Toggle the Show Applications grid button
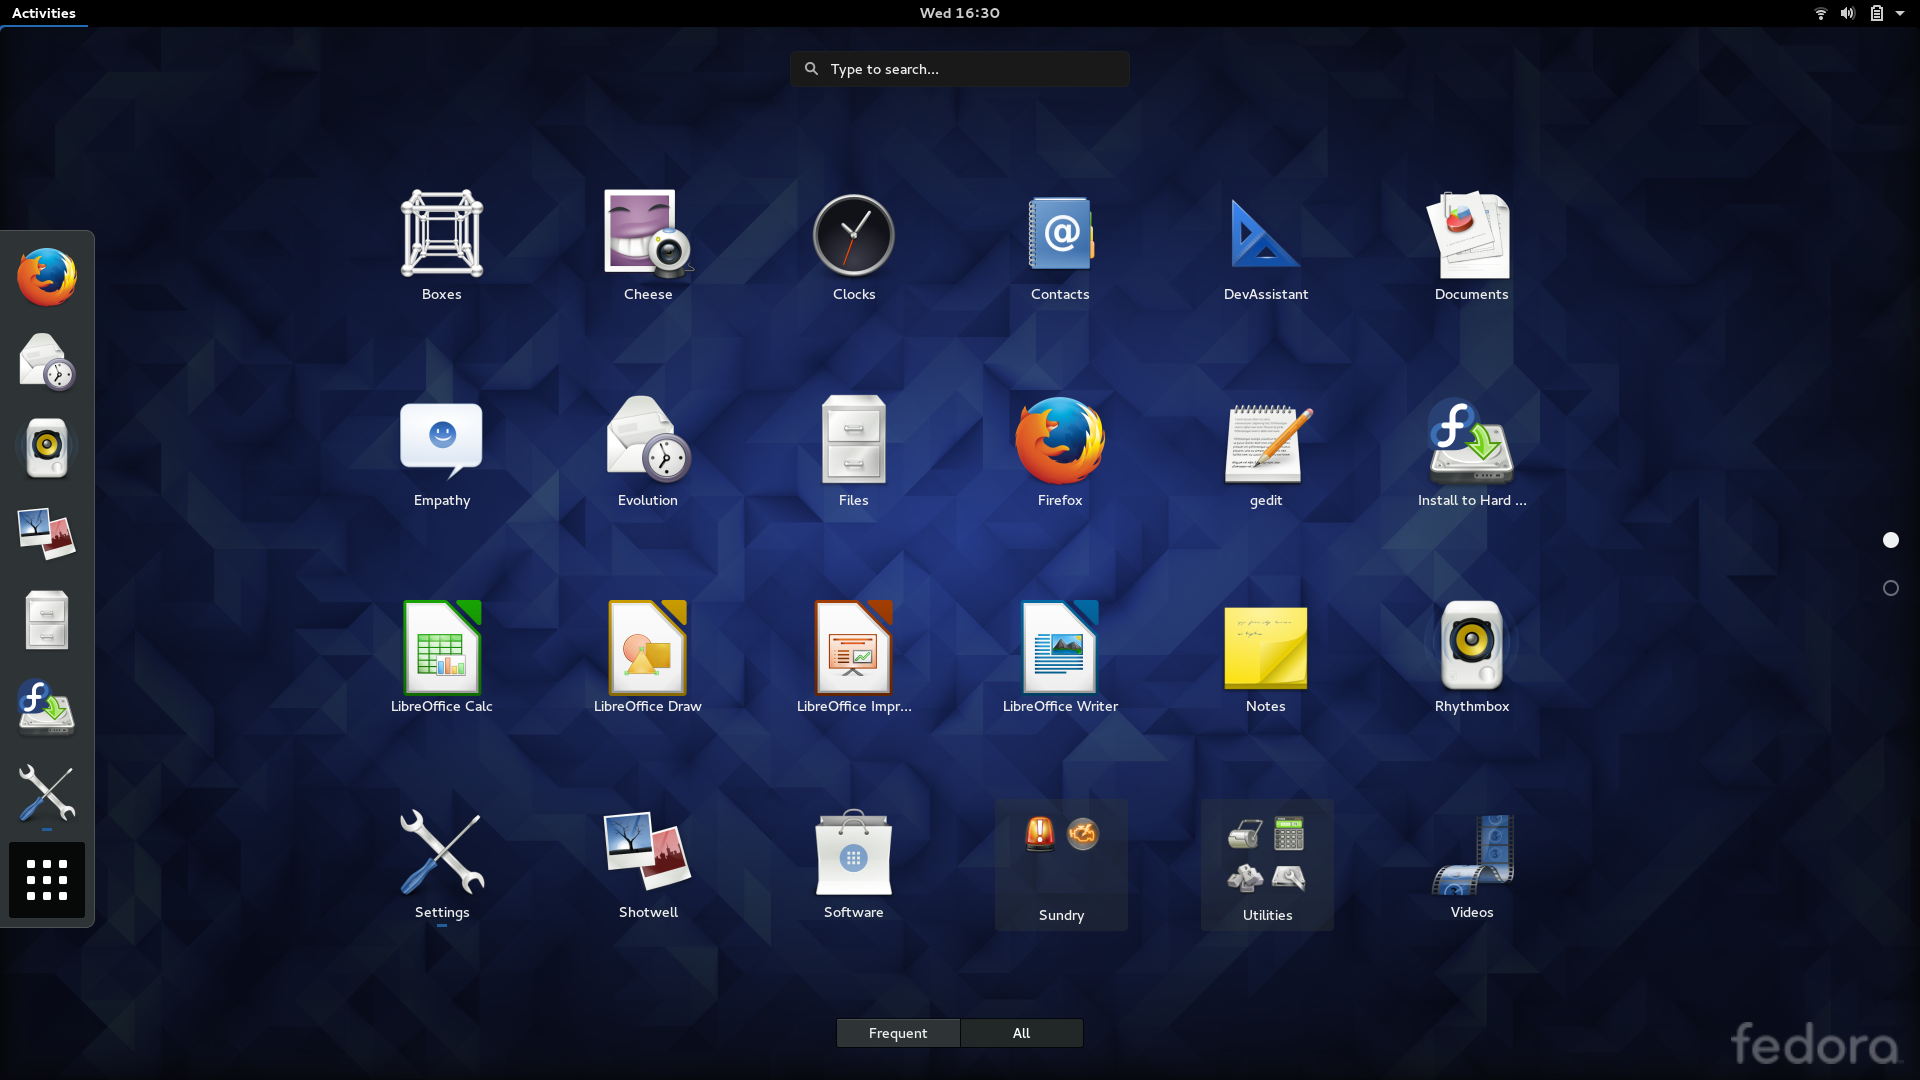The height and width of the screenshot is (1080, 1920). 47,880
